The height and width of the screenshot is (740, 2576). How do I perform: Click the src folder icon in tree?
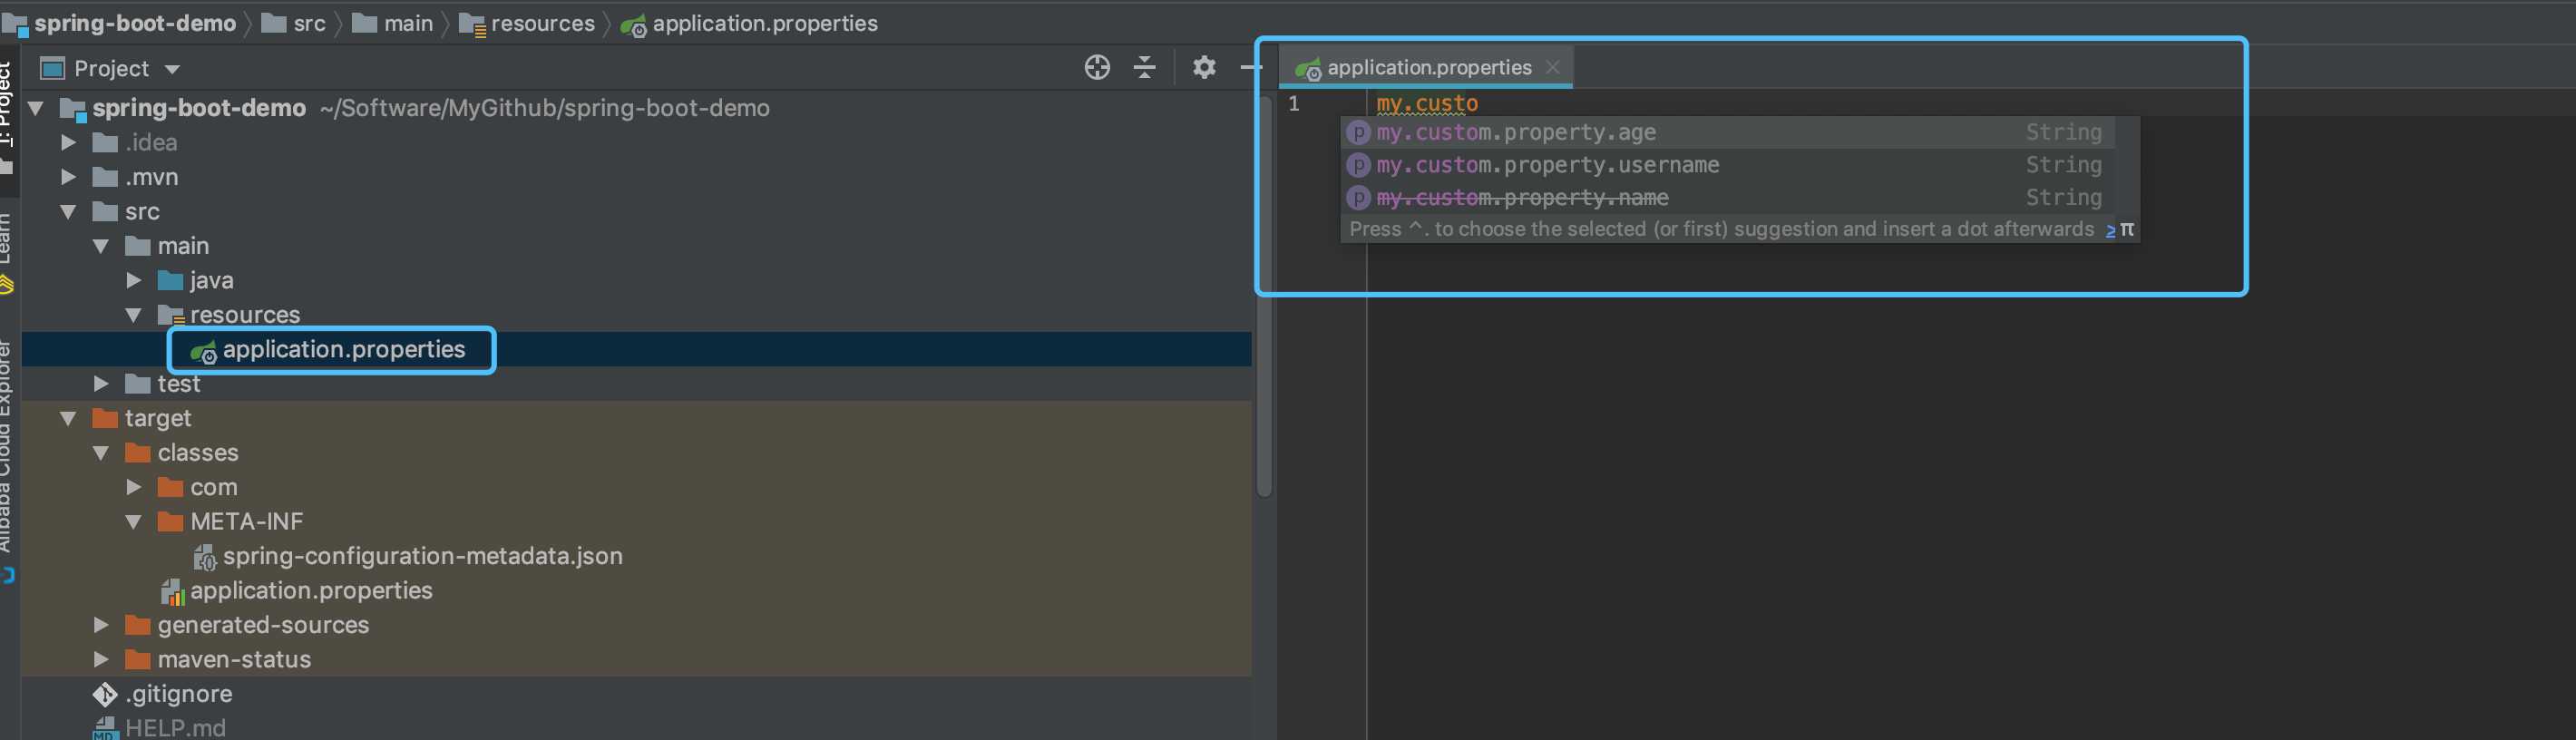[x=105, y=212]
